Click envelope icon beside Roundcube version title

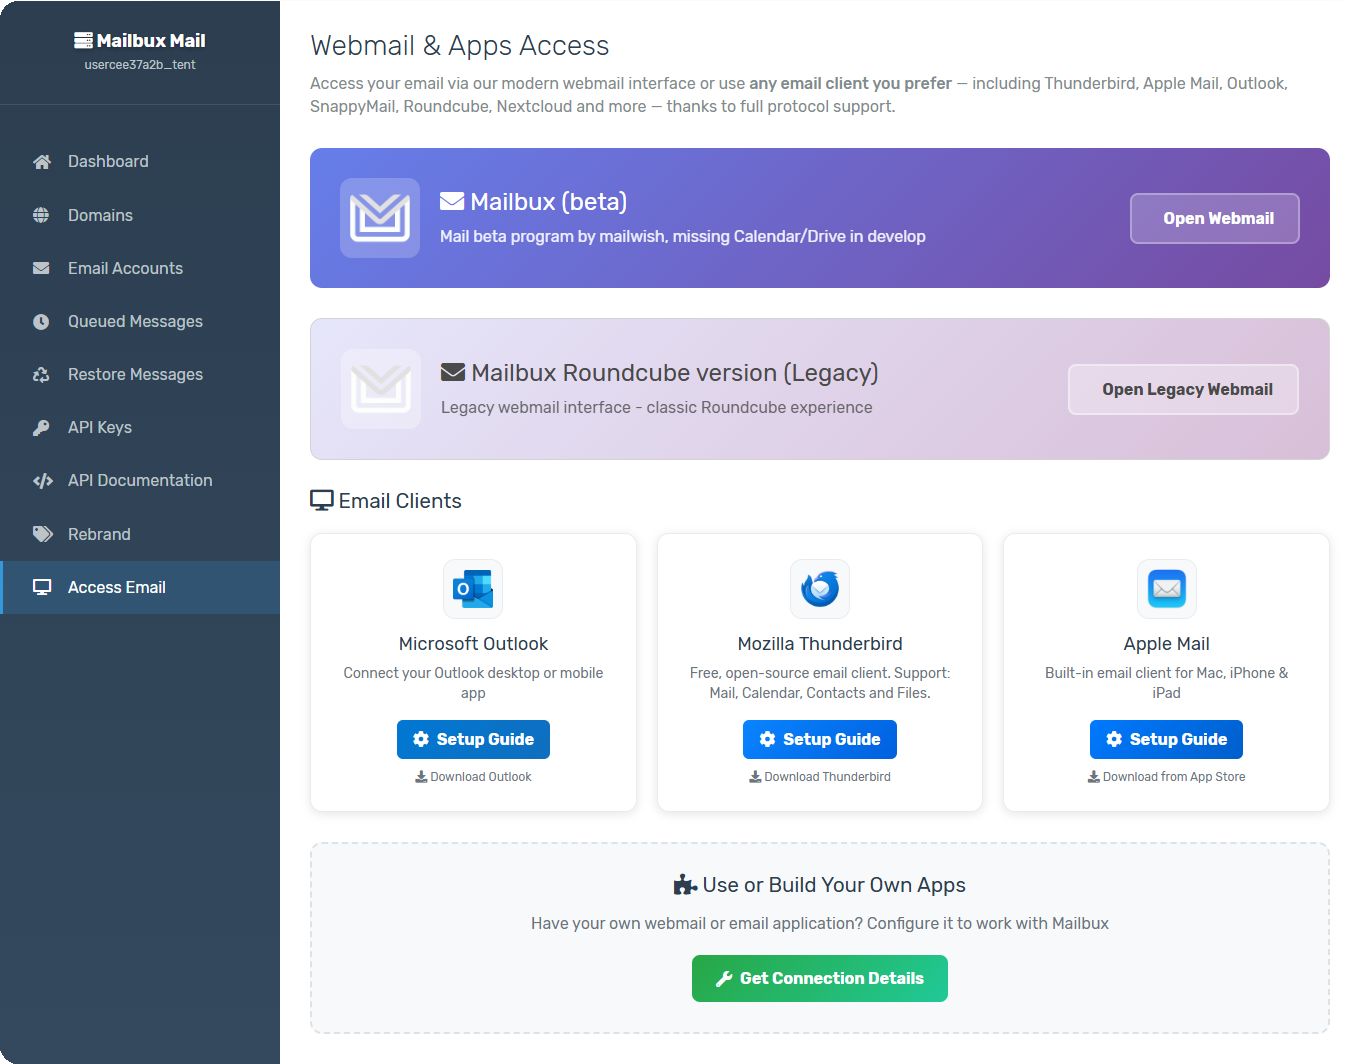[453, 372]
